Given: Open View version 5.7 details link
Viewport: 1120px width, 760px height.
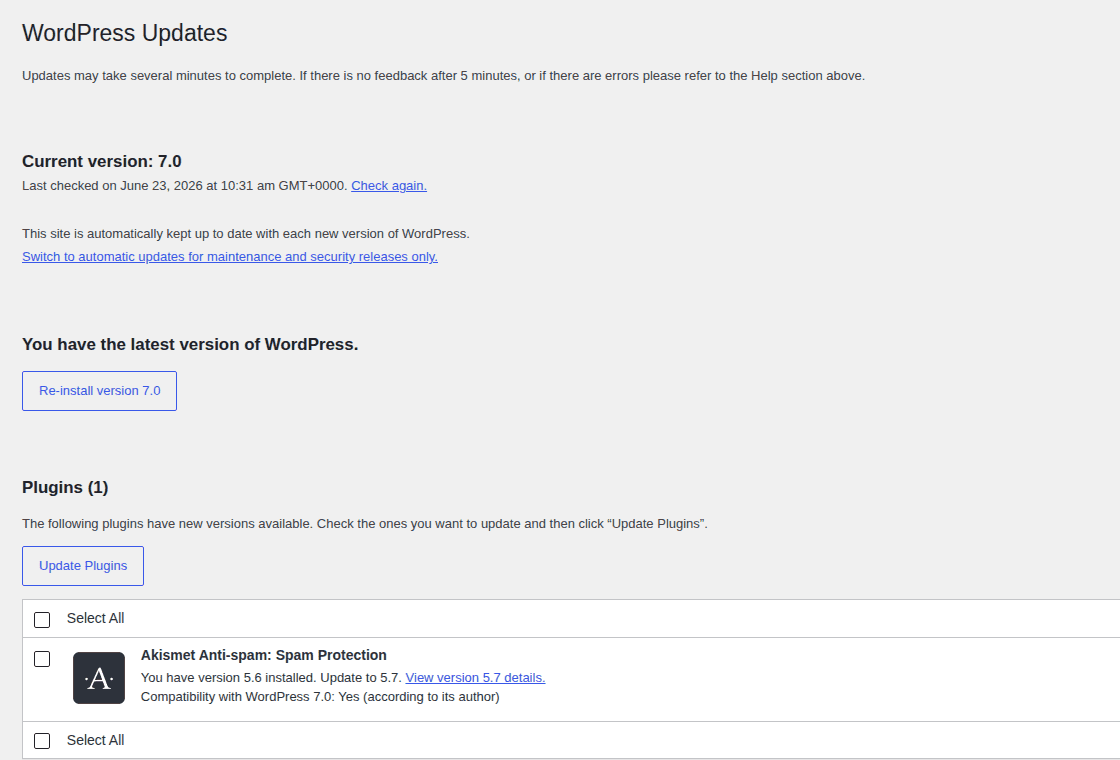Looking at the screenshot, I should pos(475,678).
